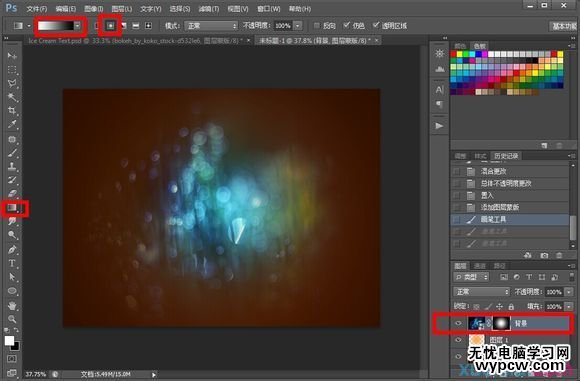
Task: Open Layers panel 正常 blend mode dropdown
Action: pyautogui.click(x=481, y=292)
